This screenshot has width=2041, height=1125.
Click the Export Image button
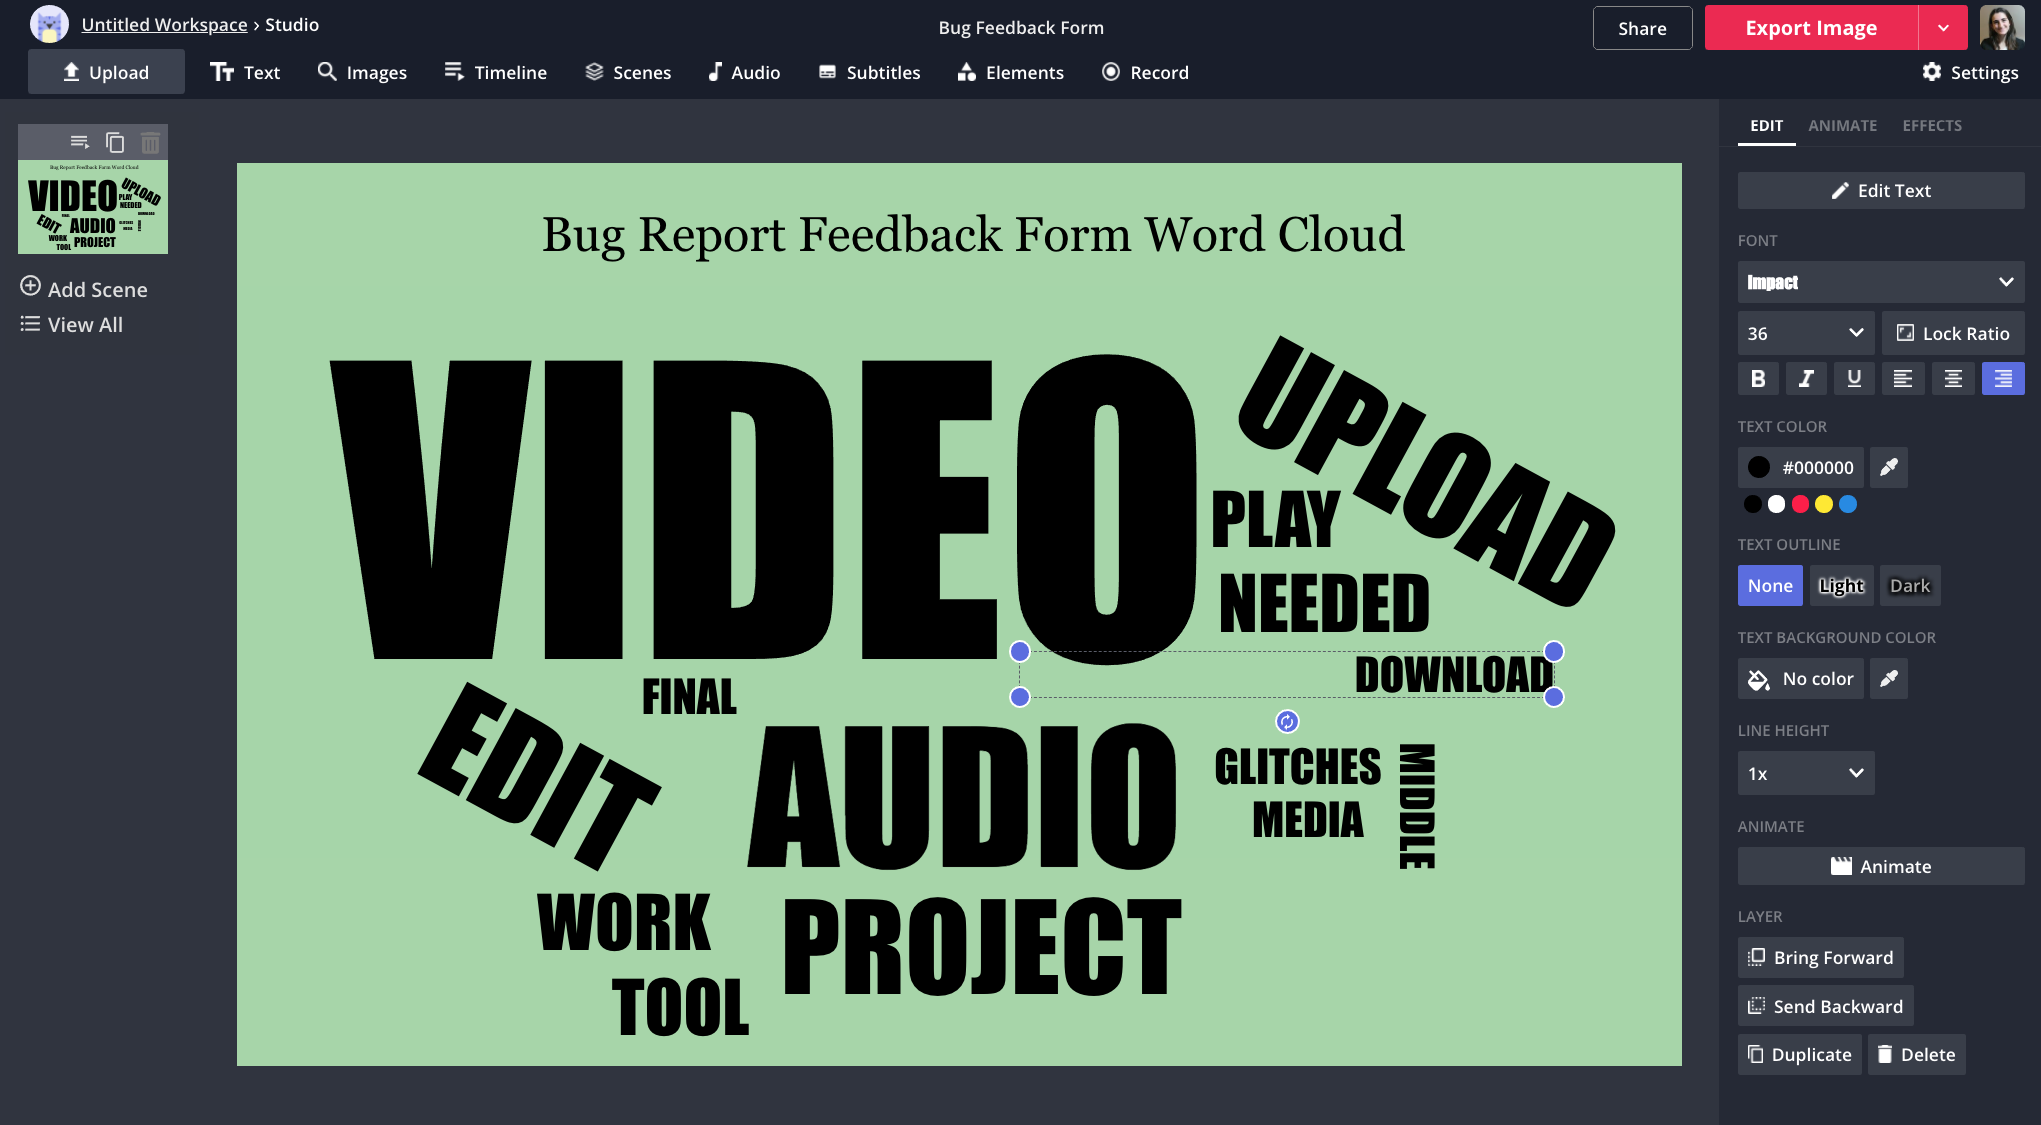1810,27
